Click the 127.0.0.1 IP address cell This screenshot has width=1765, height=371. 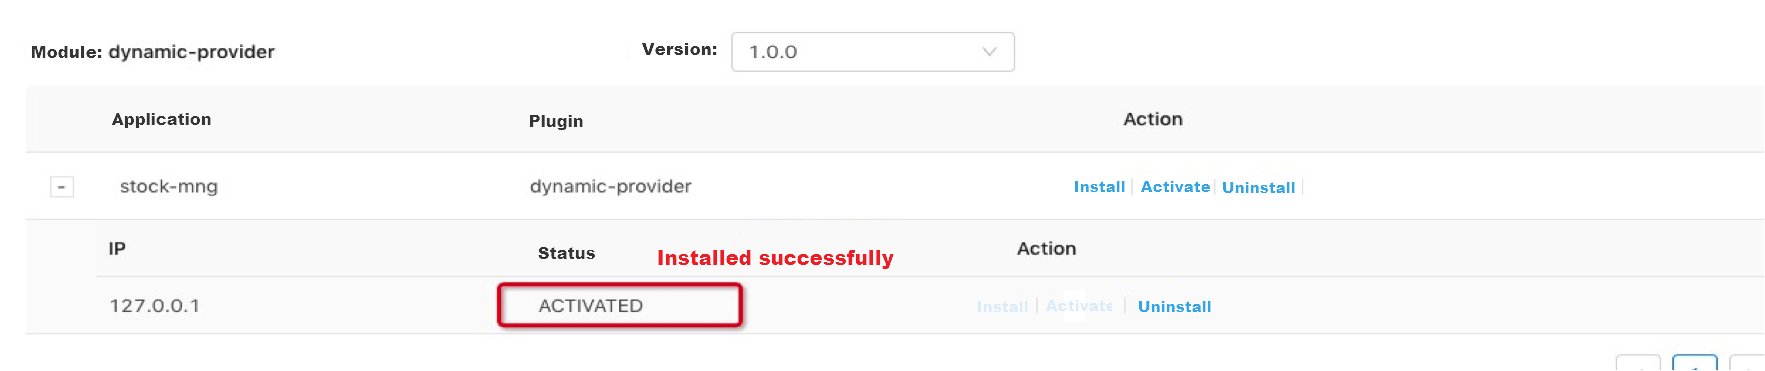(x=155, y=306)
